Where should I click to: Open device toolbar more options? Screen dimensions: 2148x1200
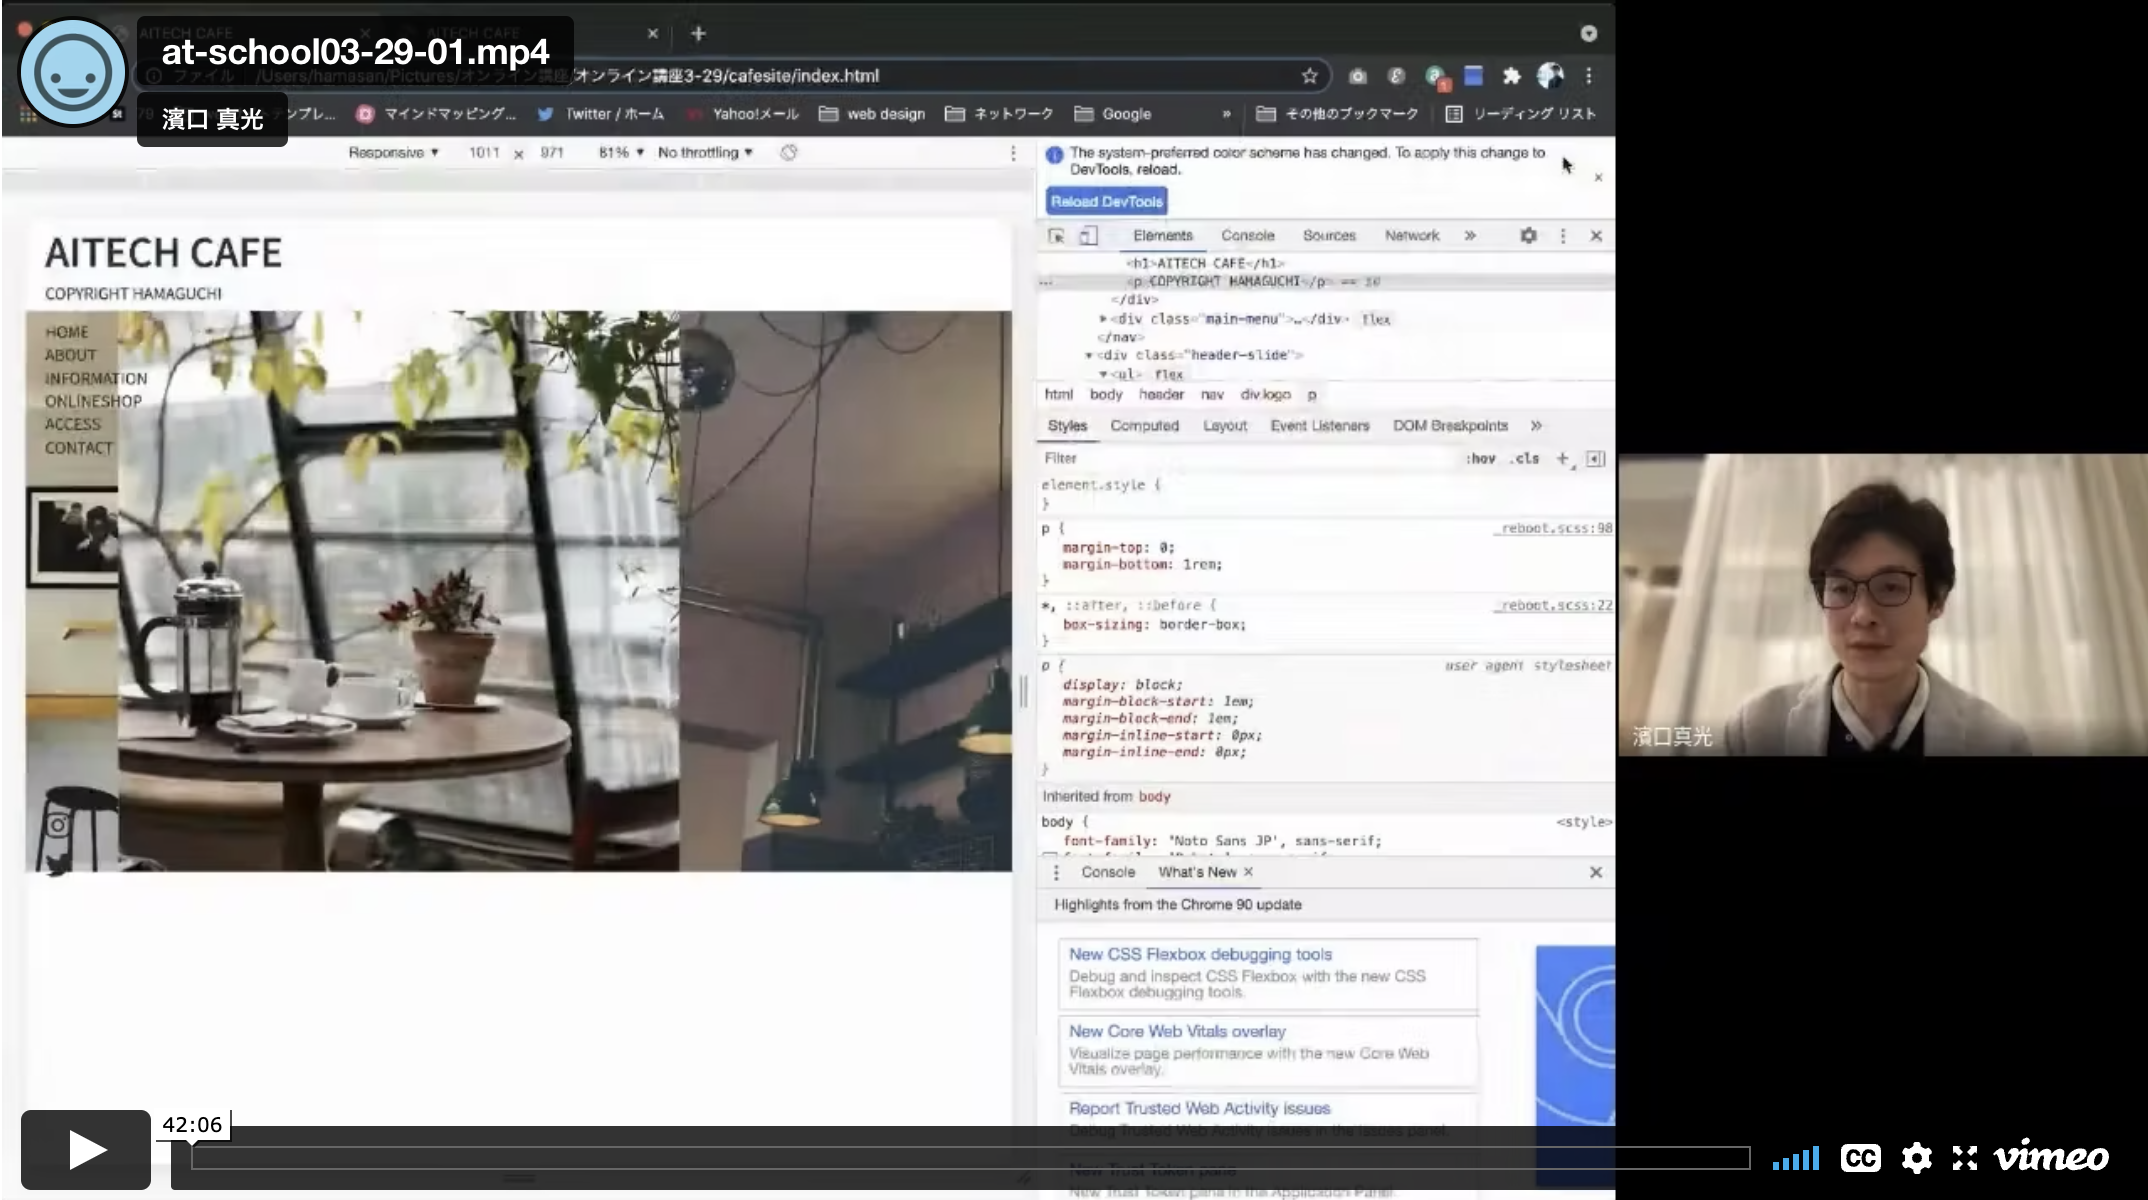(1013, 152)
